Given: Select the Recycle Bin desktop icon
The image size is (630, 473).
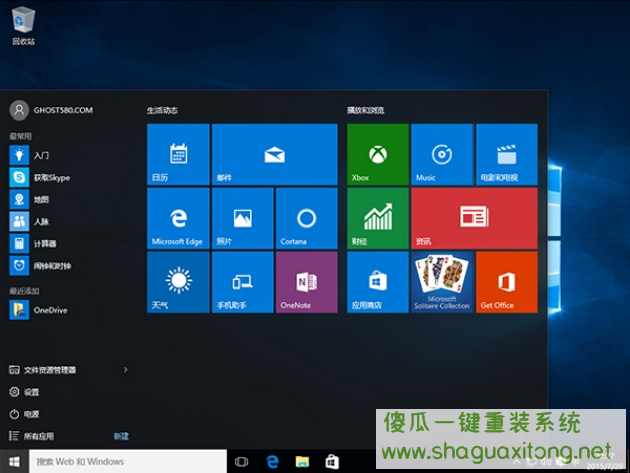Looking at the screenshot, I should [23, 26].
